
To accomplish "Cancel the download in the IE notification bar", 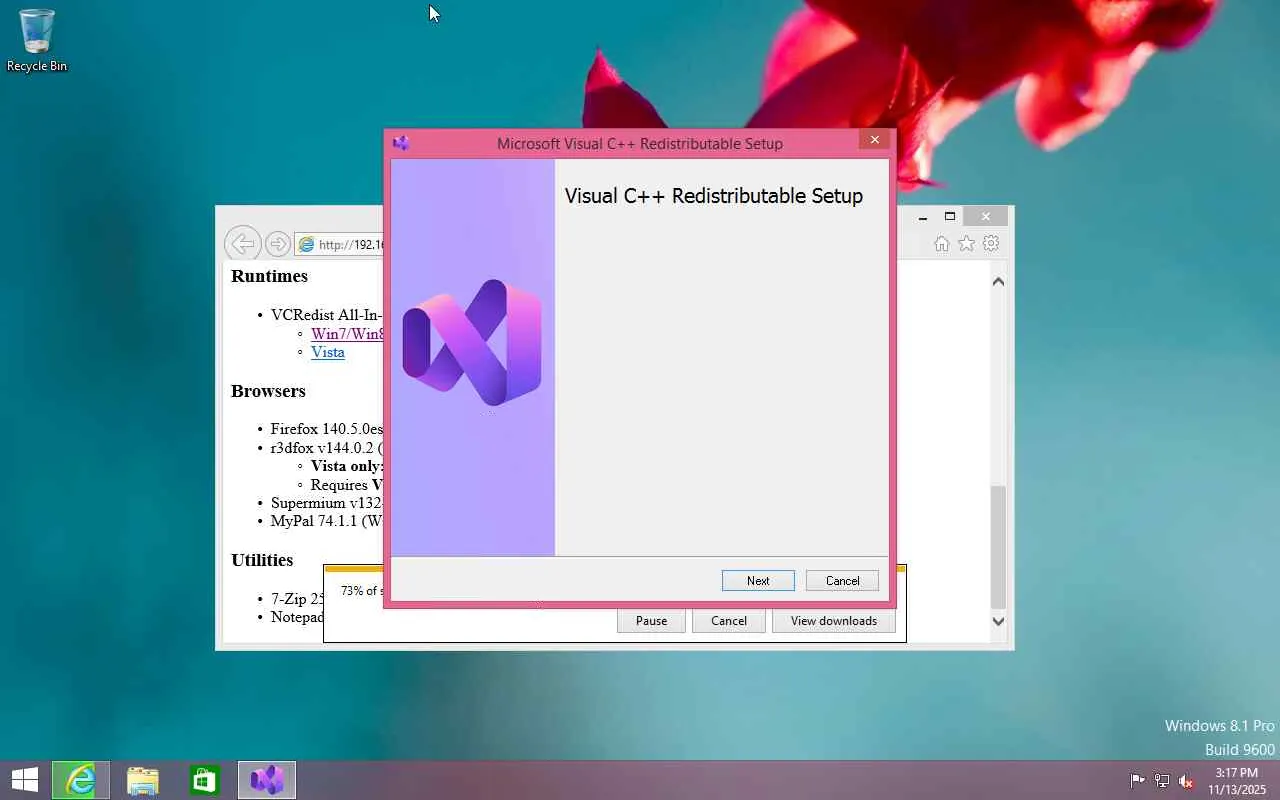I will tap(729, 621).
